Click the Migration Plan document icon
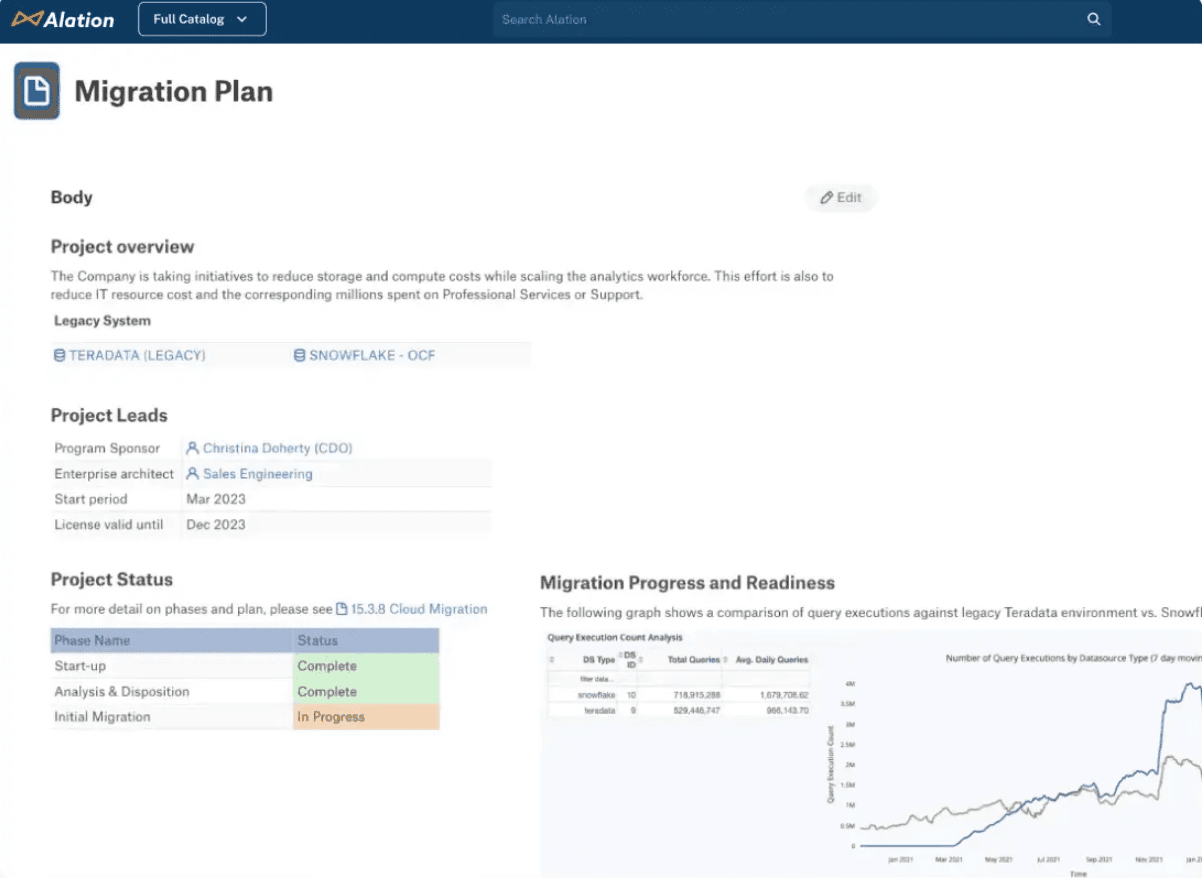Viewport: 1202px width, 878px height. pyautogui.click(x=37, y=91)
